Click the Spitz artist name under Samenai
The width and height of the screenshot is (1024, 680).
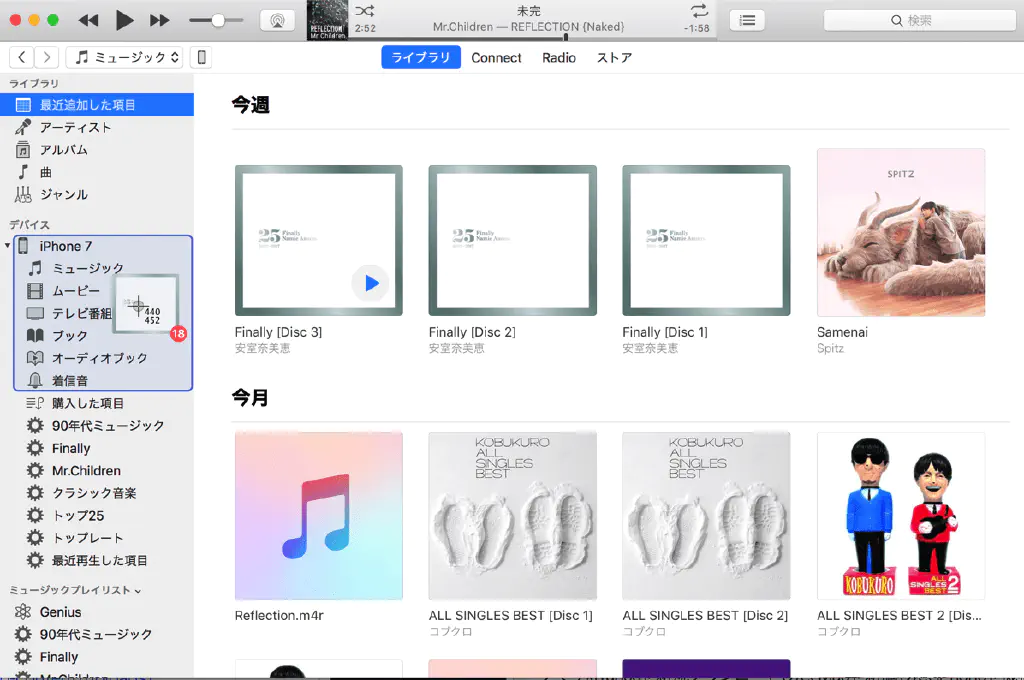[830, 348]
